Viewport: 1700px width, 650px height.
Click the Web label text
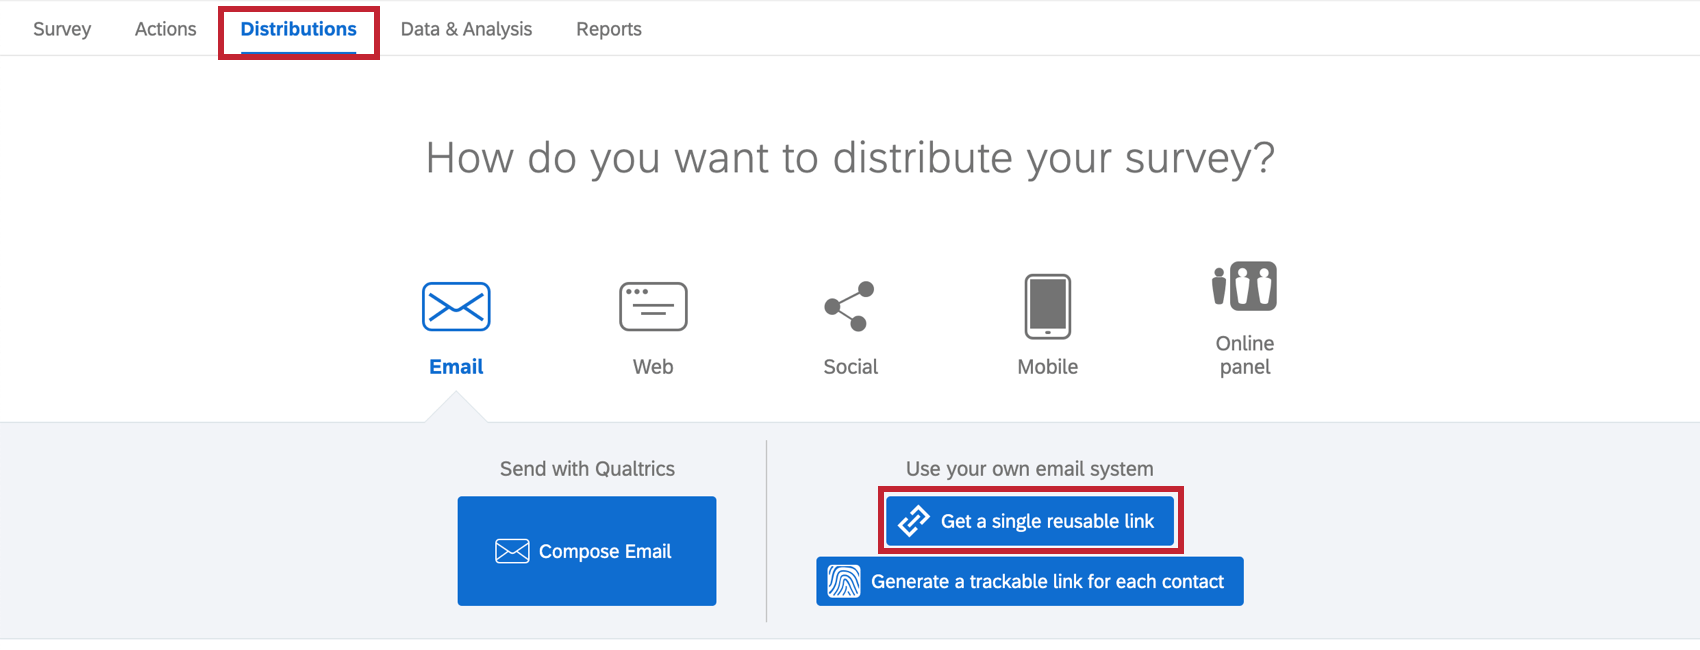point(653,367)
